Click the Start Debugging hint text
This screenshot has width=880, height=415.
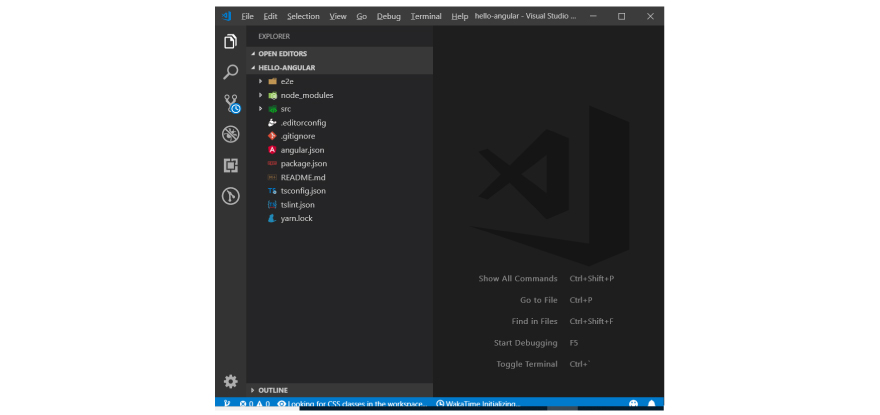point(526,343)
